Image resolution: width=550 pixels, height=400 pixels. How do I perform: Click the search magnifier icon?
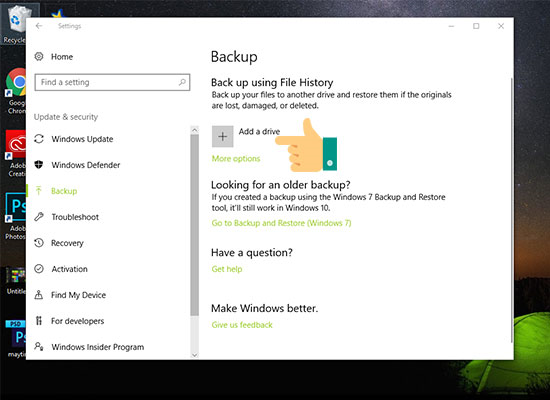point(182,82)
